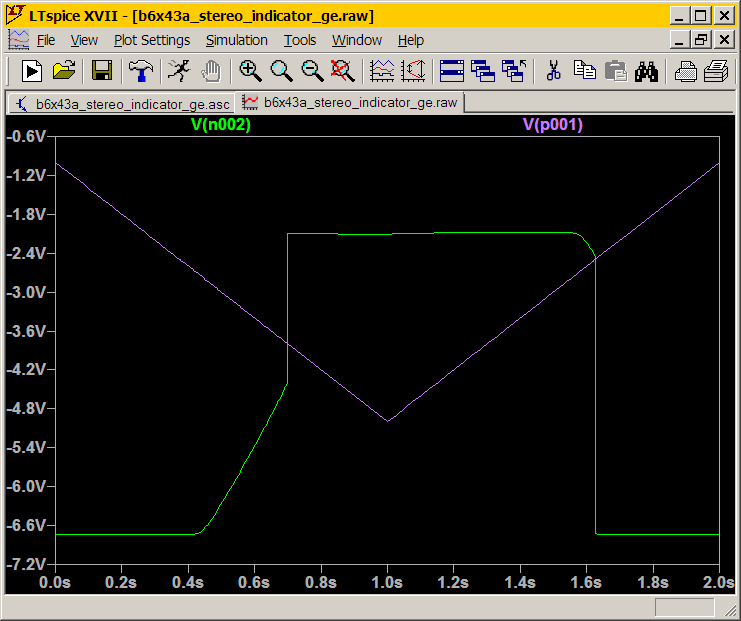Click the green V(n002) trace label

click(221, 125)
